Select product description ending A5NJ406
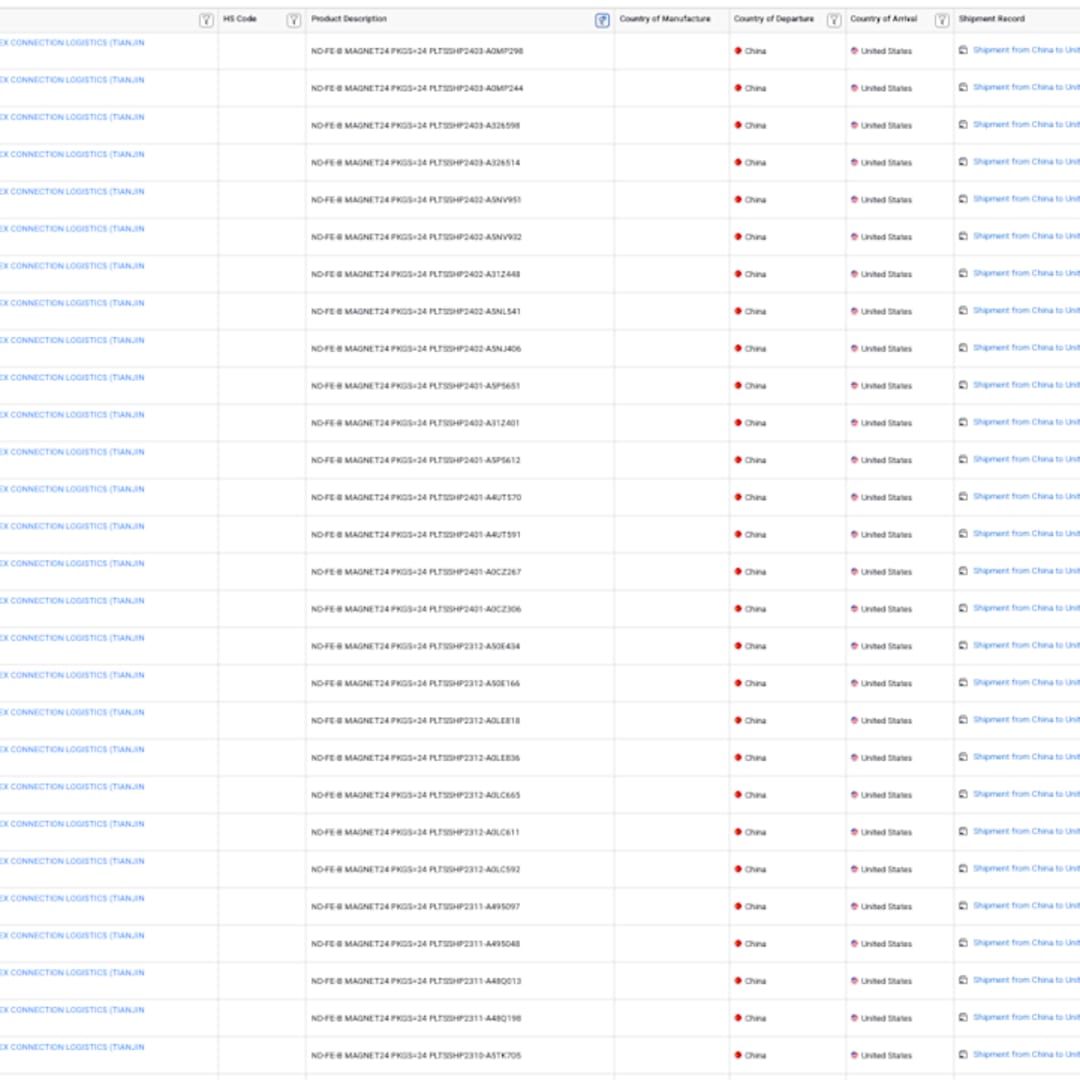The height and width of the screenshot is (1080, 1080). click(416, 349)
